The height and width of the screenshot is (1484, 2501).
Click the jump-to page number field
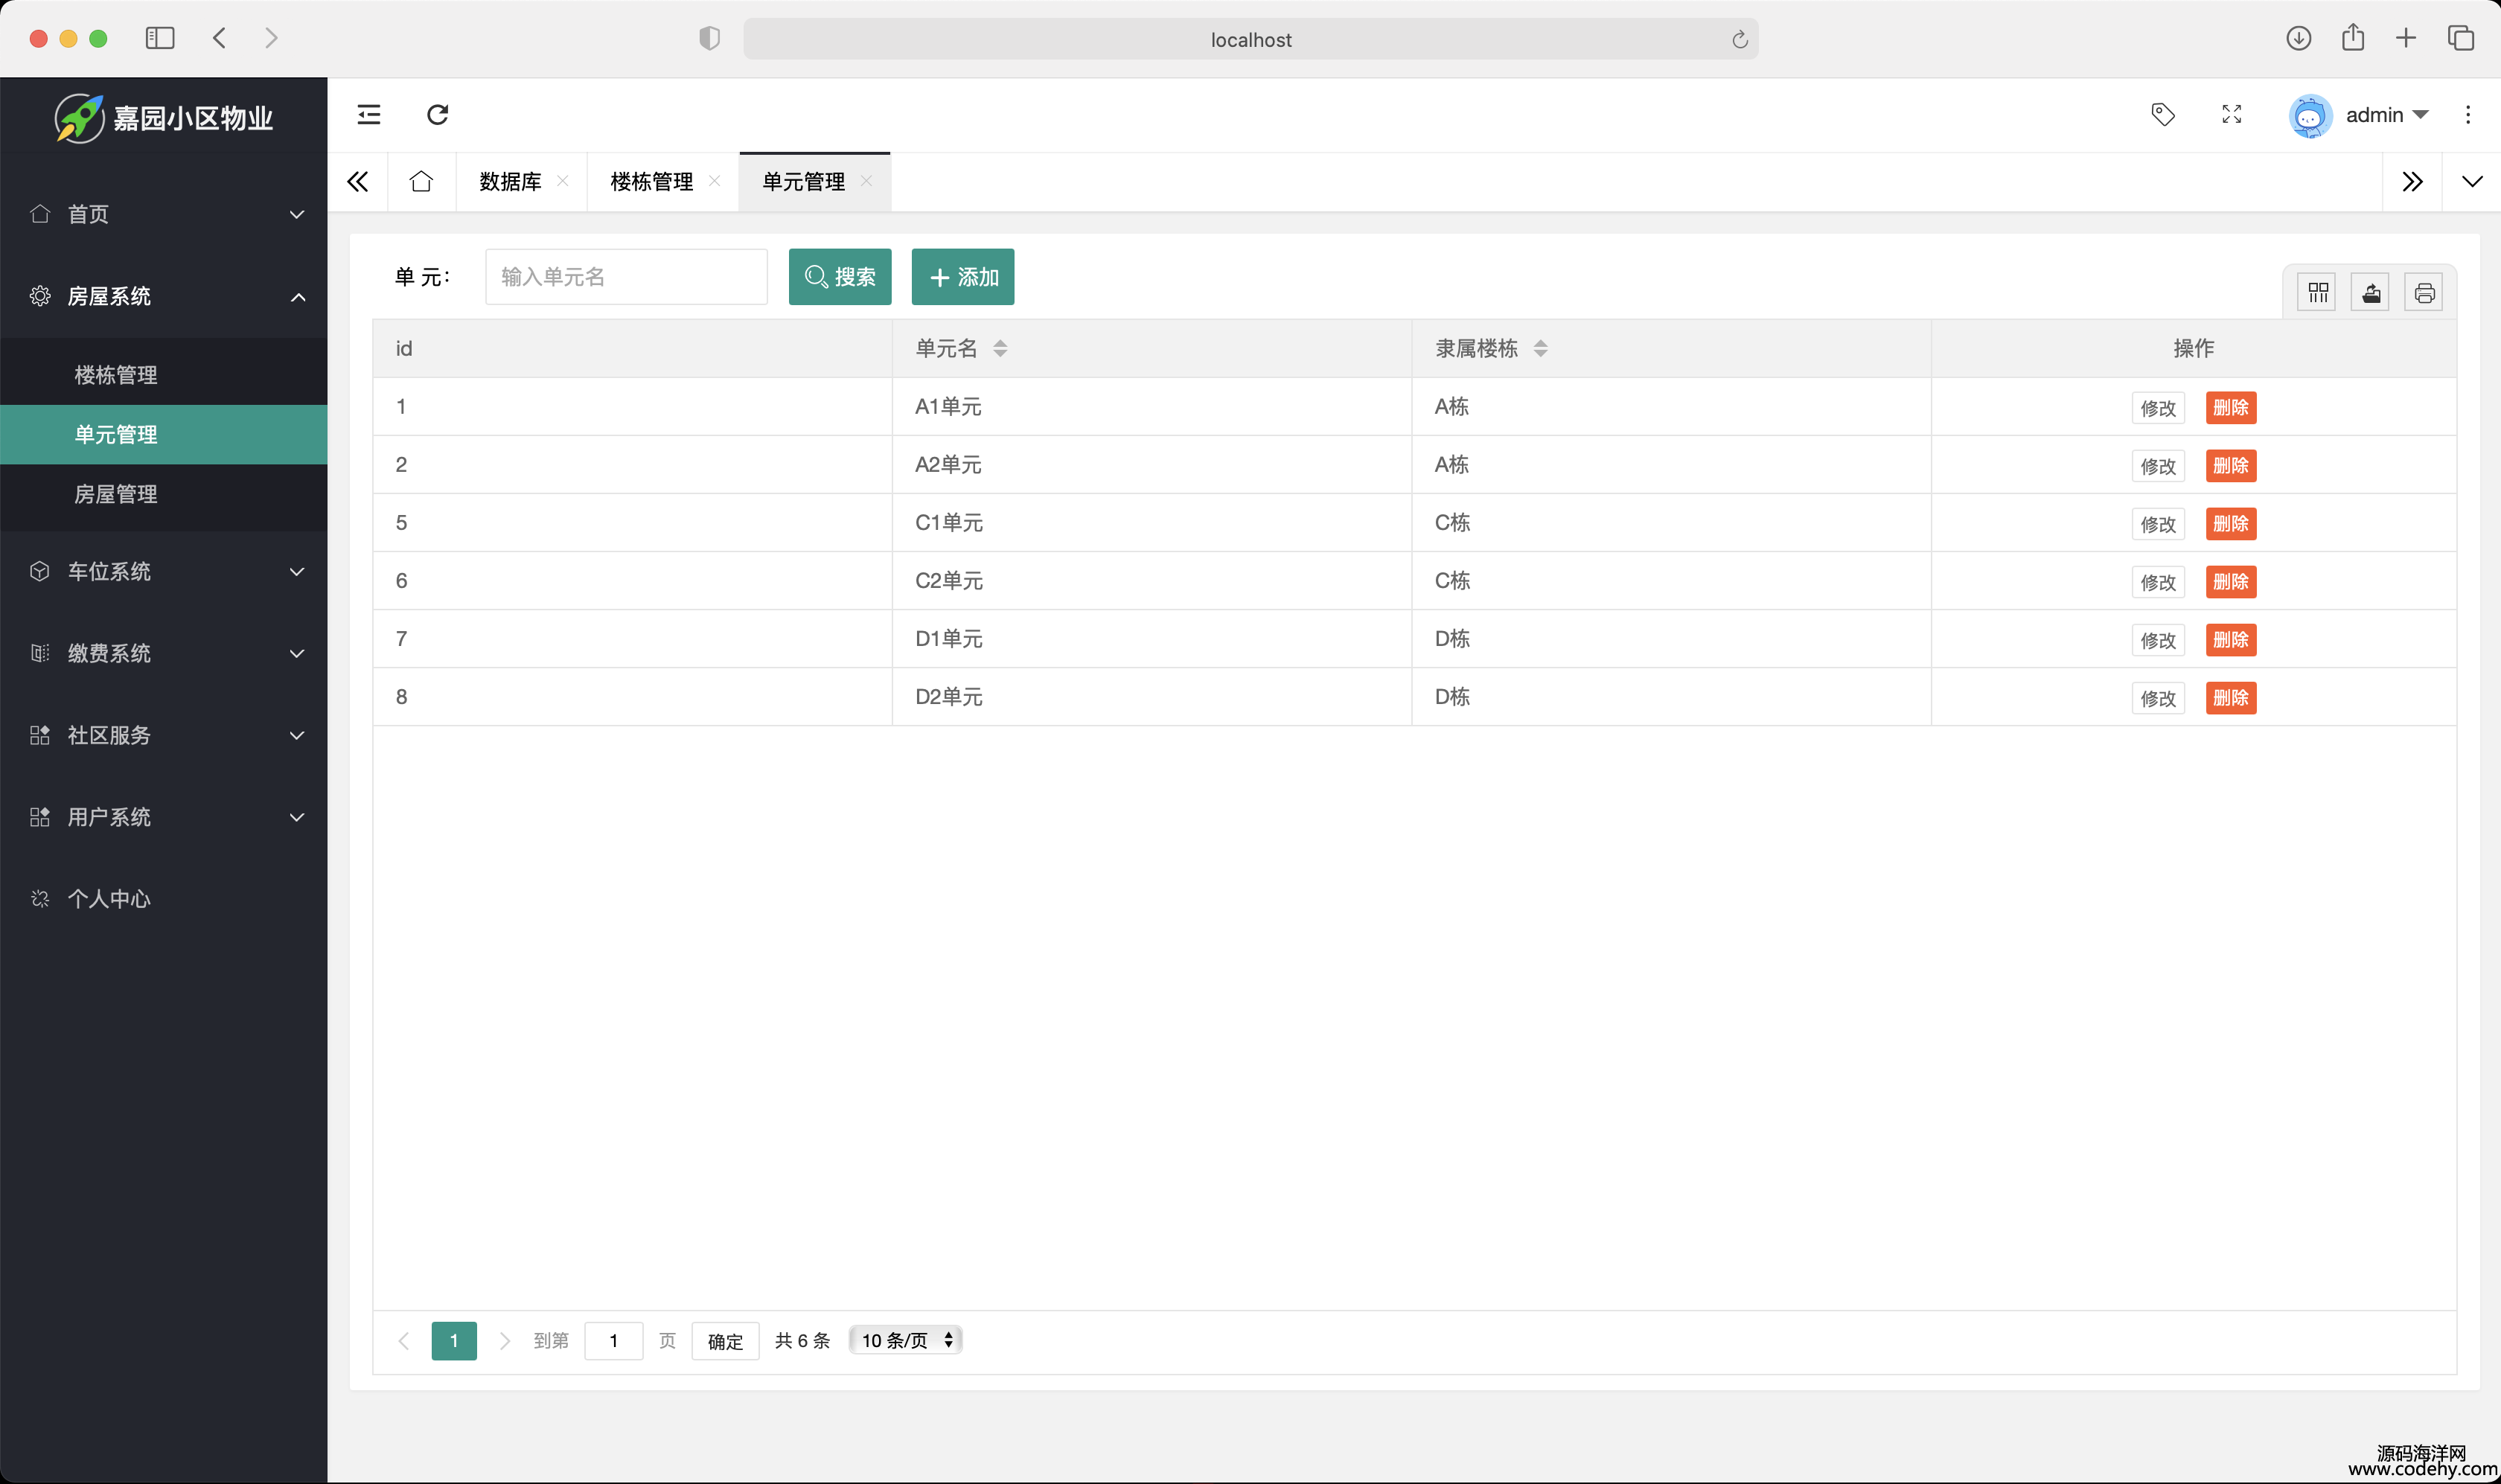613,1341
